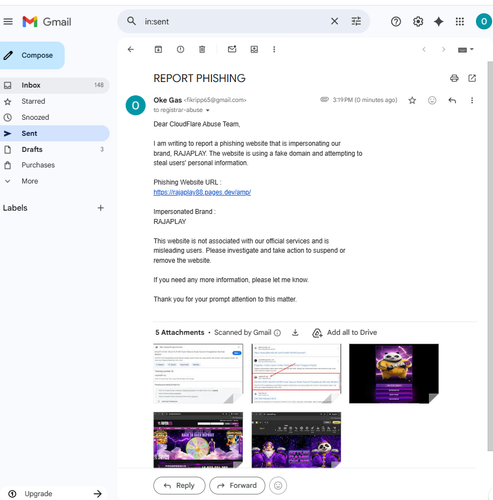Open email in new window
The width and height of the screenshot is (493, 500).
point(472,78)
